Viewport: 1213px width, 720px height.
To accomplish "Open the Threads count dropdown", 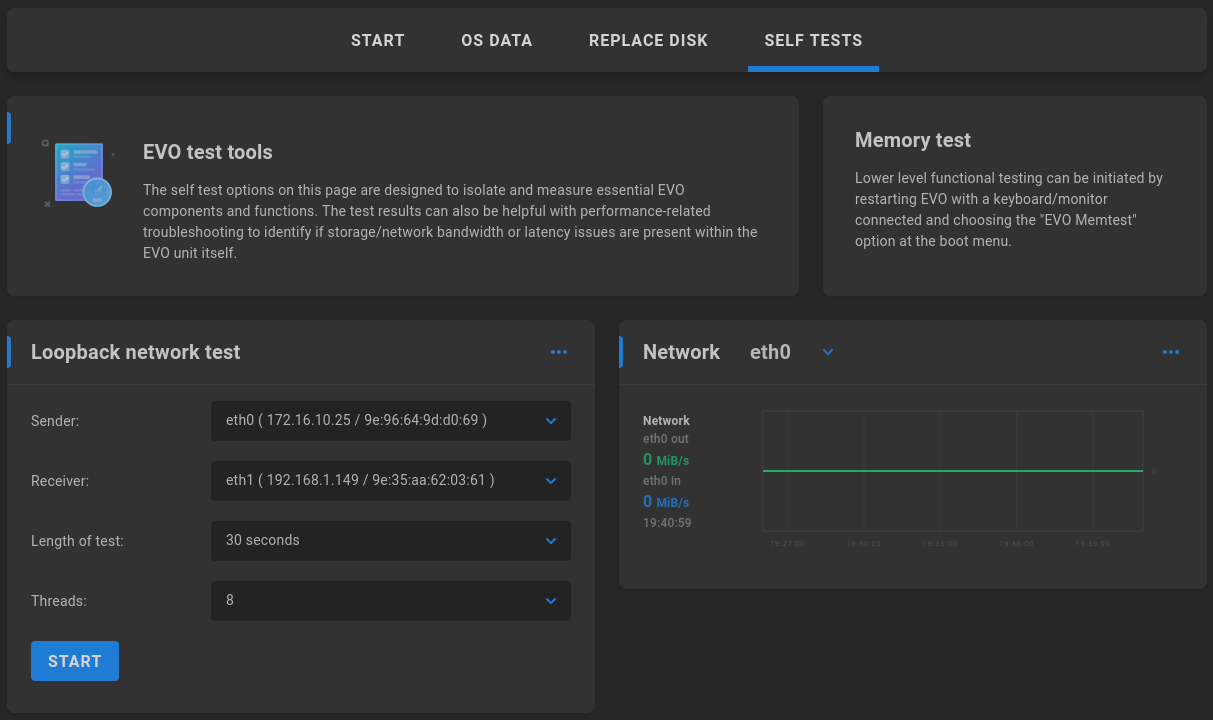I will (x=391, y=601).
